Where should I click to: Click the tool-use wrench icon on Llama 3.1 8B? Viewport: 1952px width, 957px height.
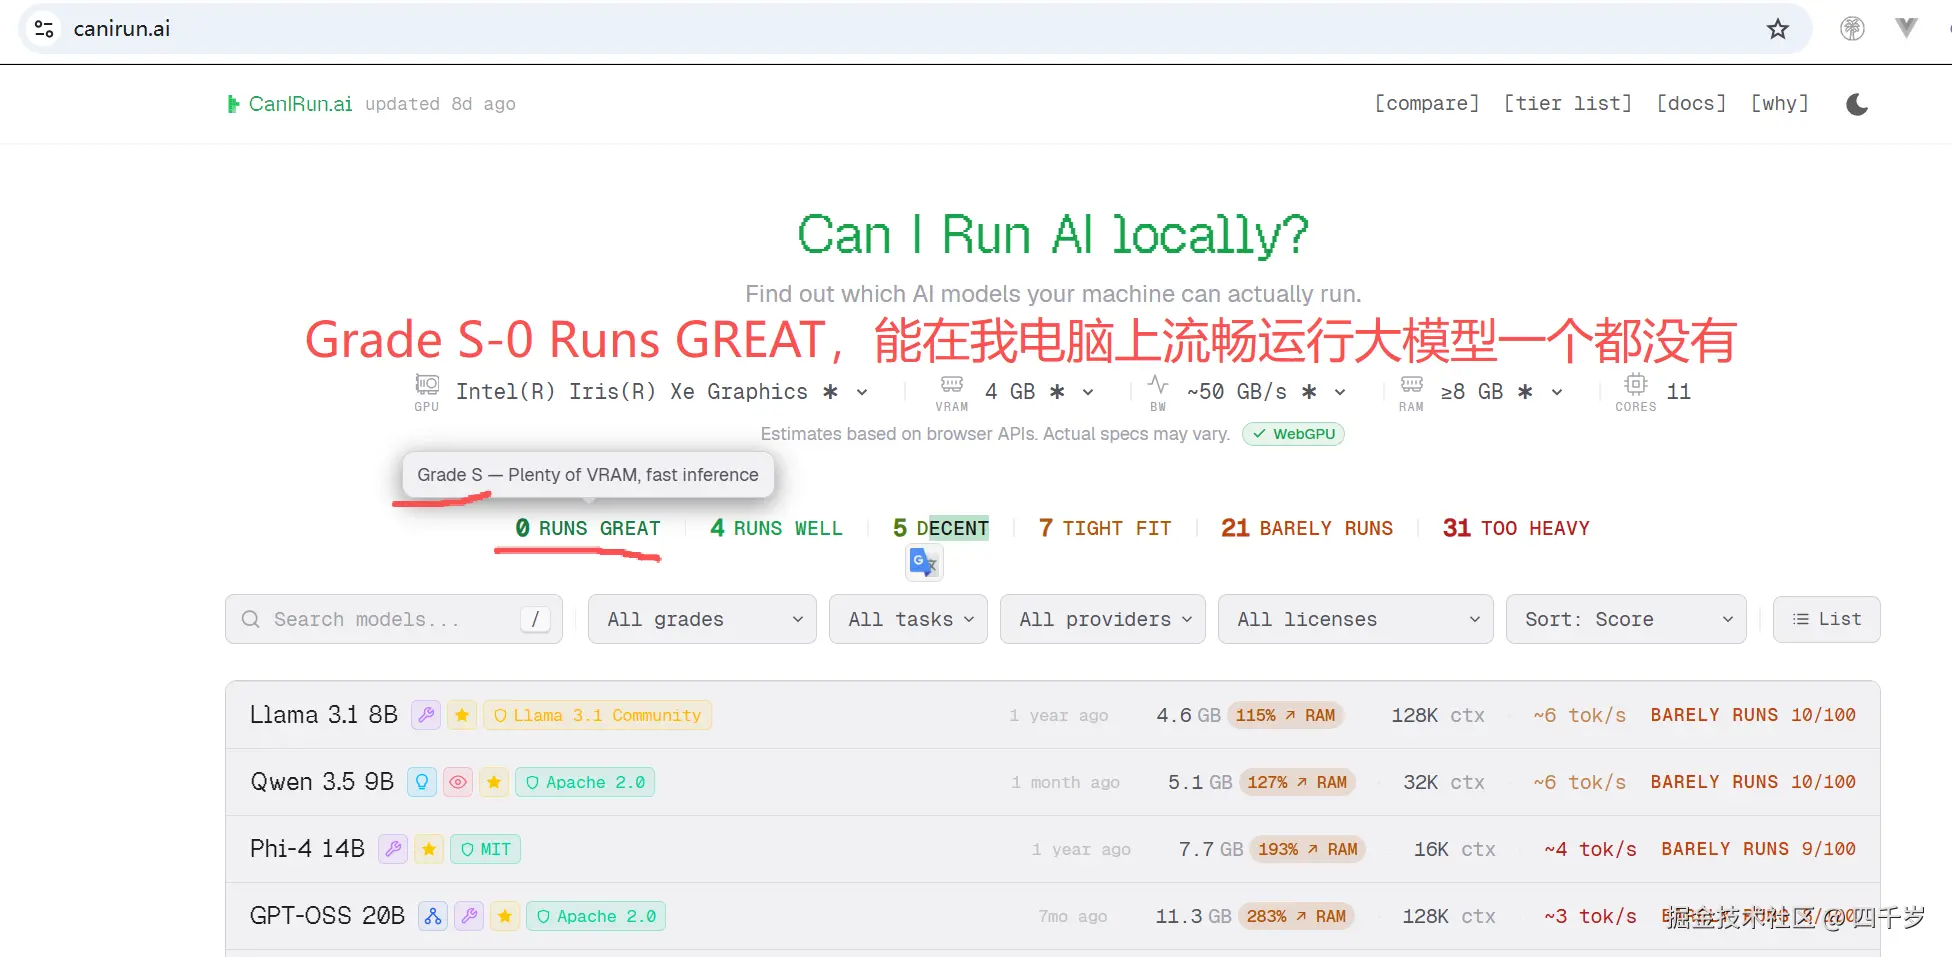[x=426, y=715]
